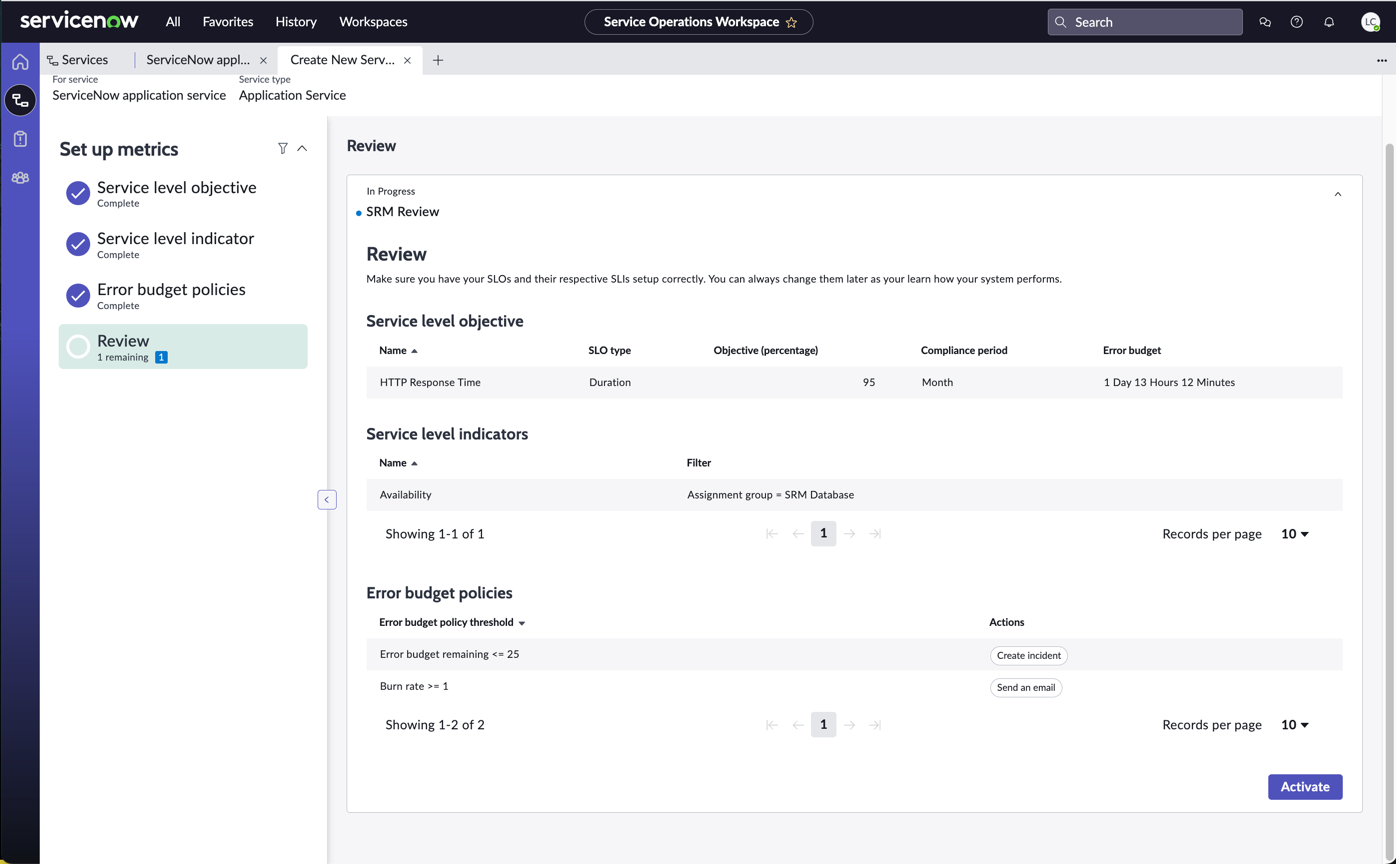Image resolution: width=1396 pixels, height=864 pixels.
Task: Open the History menu
Action: tap(296, 22)
